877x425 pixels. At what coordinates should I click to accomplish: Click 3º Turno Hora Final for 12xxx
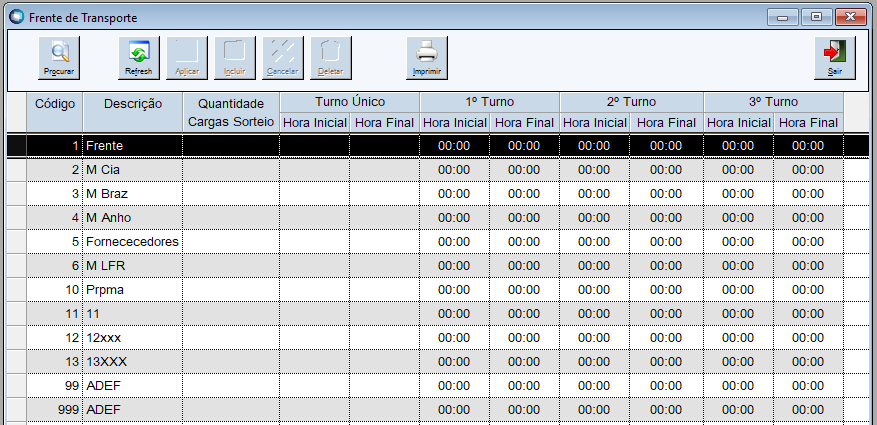[x=808, y=338]
